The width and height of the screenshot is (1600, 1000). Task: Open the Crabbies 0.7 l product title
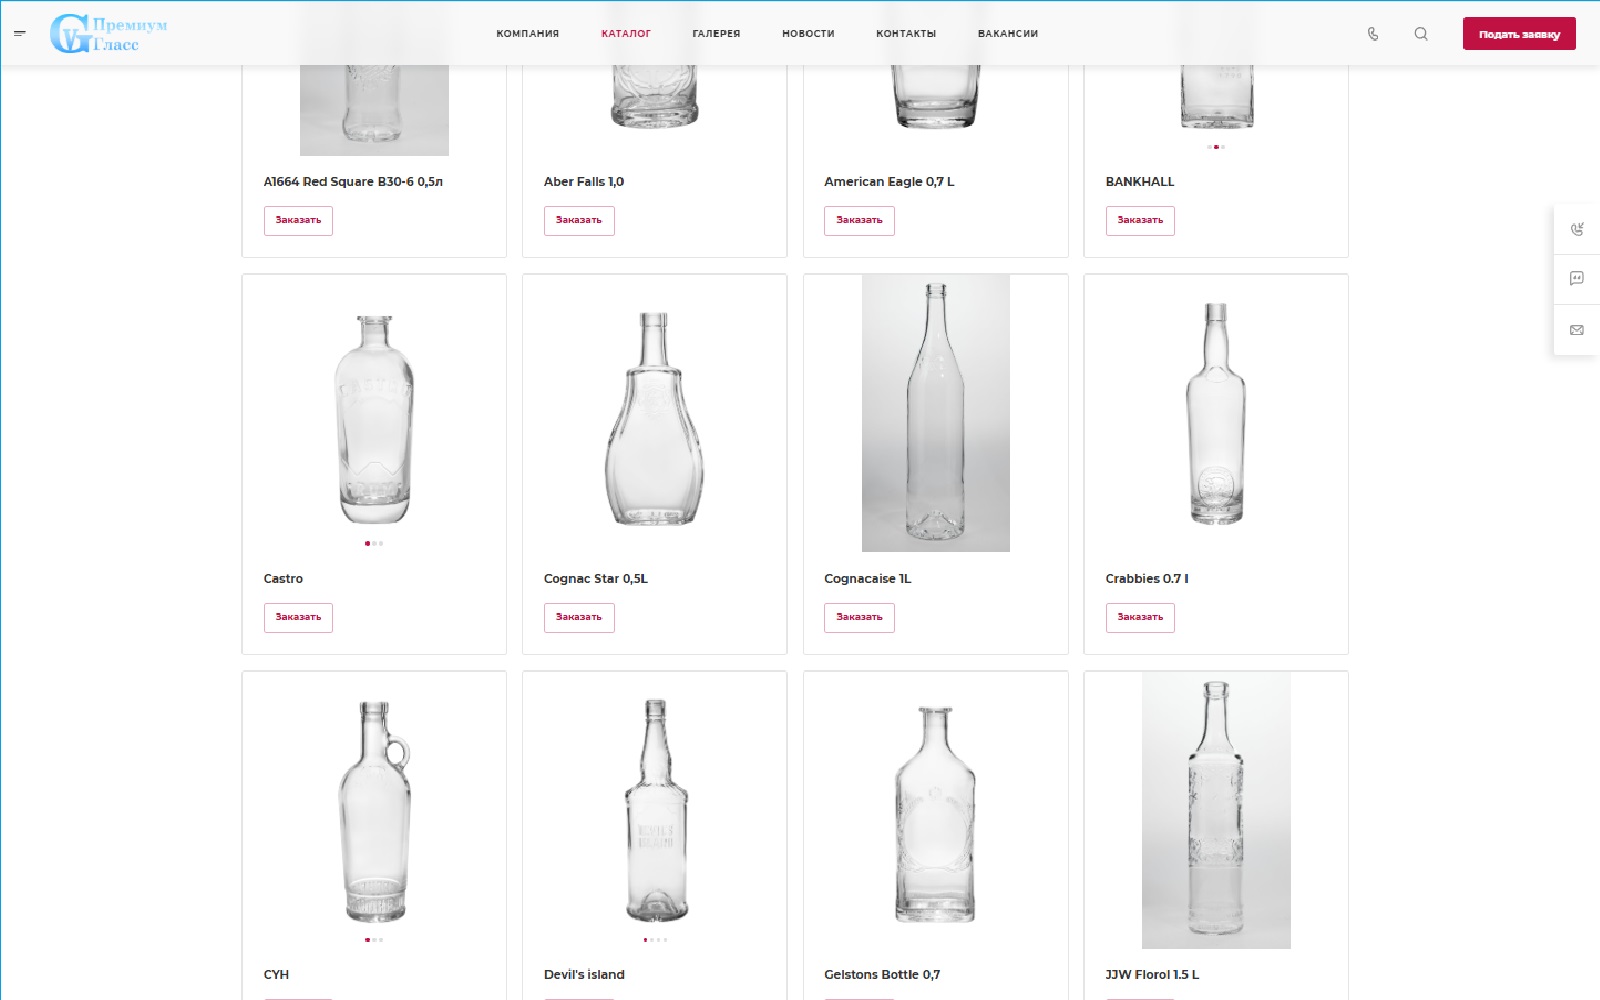1147,579
